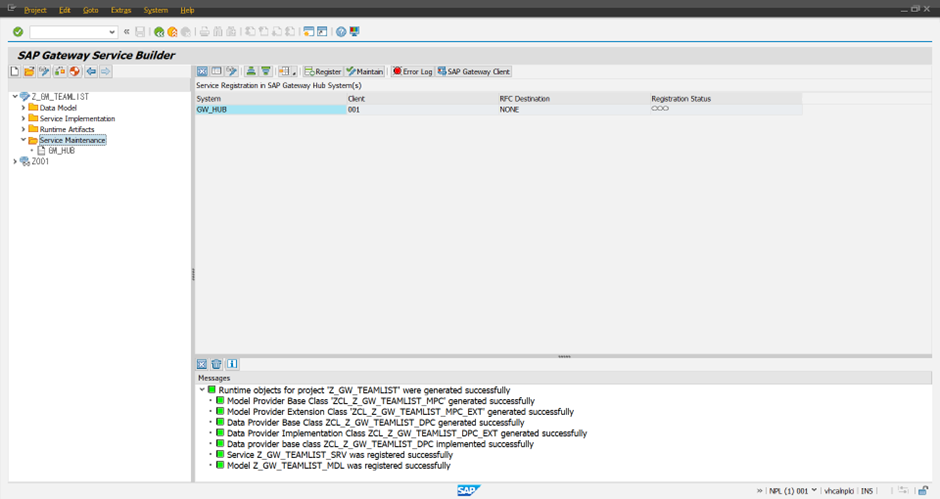This screenshot has height=499, width=940.
Task: Select the GW_HUB tree node
Action: [x=61, y=151]
